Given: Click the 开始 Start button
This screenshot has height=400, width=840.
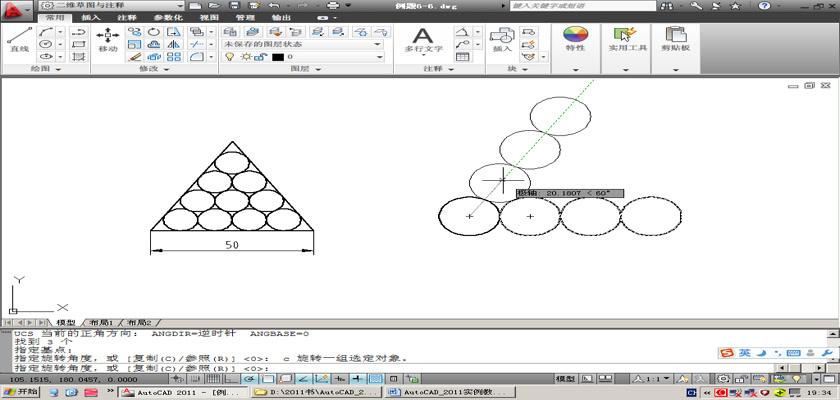Looking at the screenshot, I should pyautogui.click(x=24, y=392).
